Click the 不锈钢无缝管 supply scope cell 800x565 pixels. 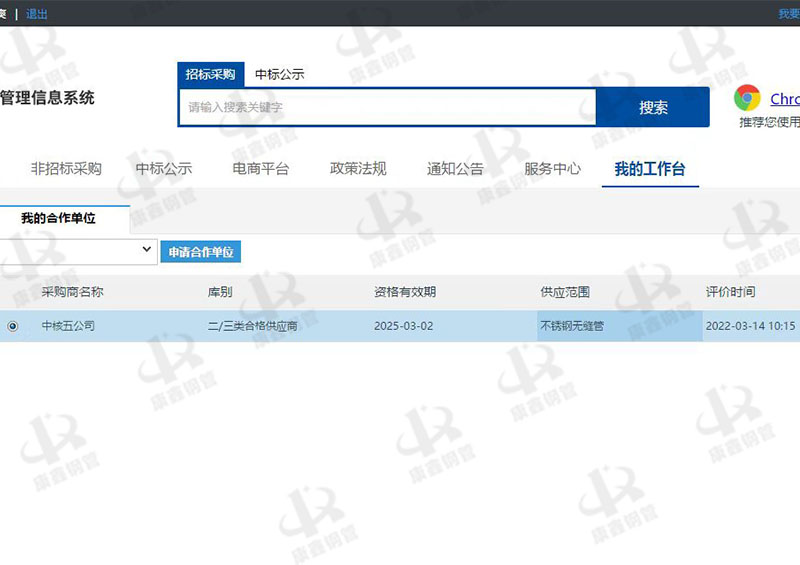(572, 326)
